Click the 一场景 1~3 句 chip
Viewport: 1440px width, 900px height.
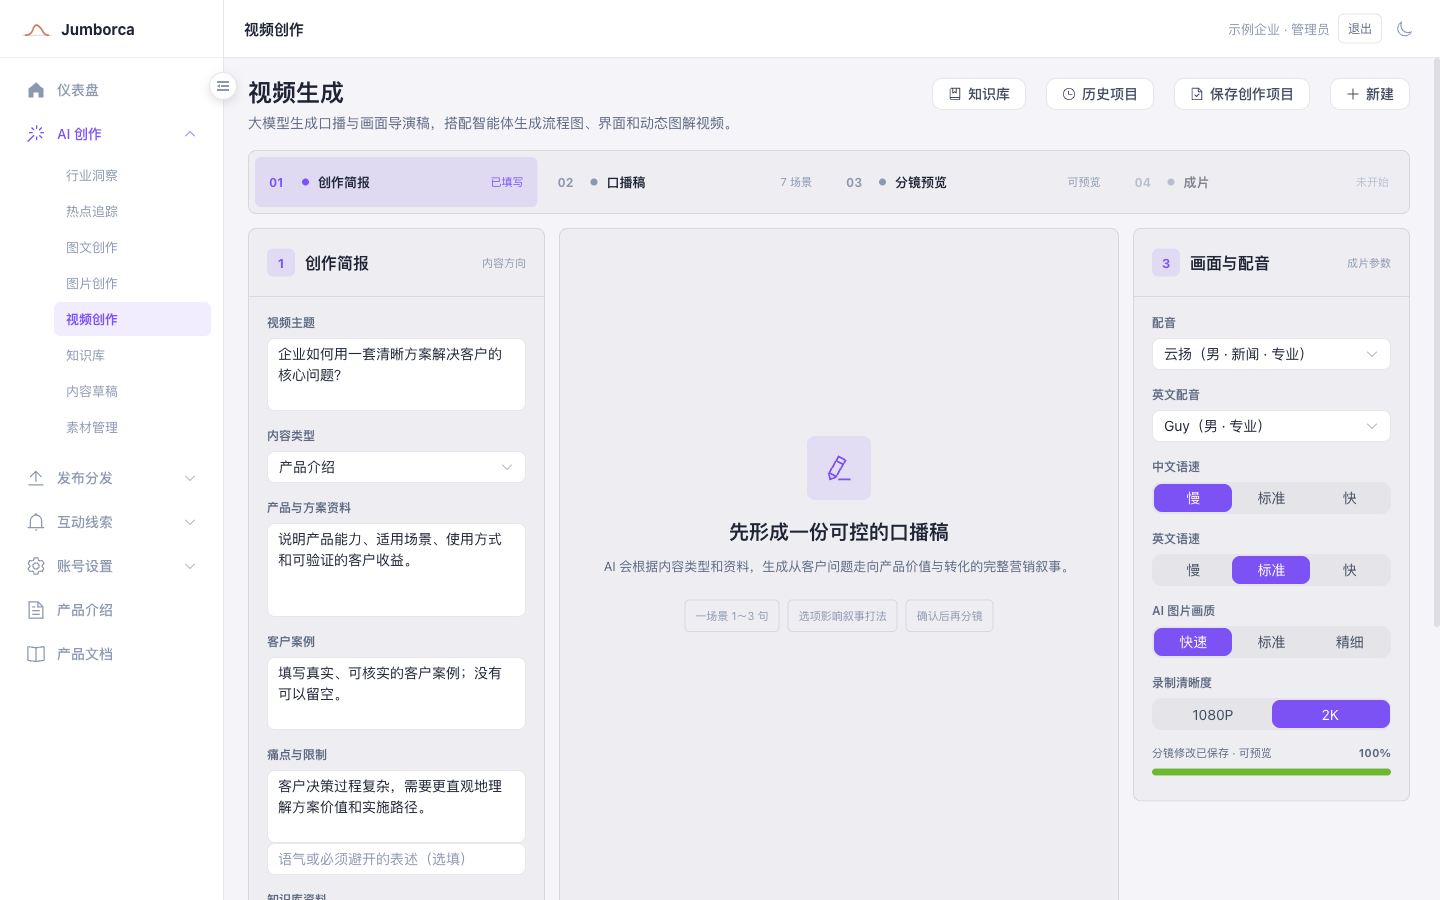click(732, 616)
